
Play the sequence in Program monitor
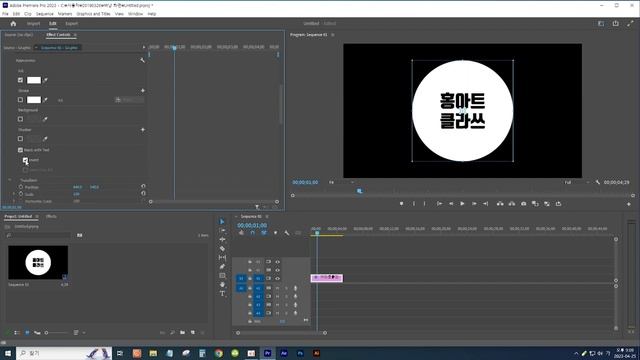pos(462,204)
